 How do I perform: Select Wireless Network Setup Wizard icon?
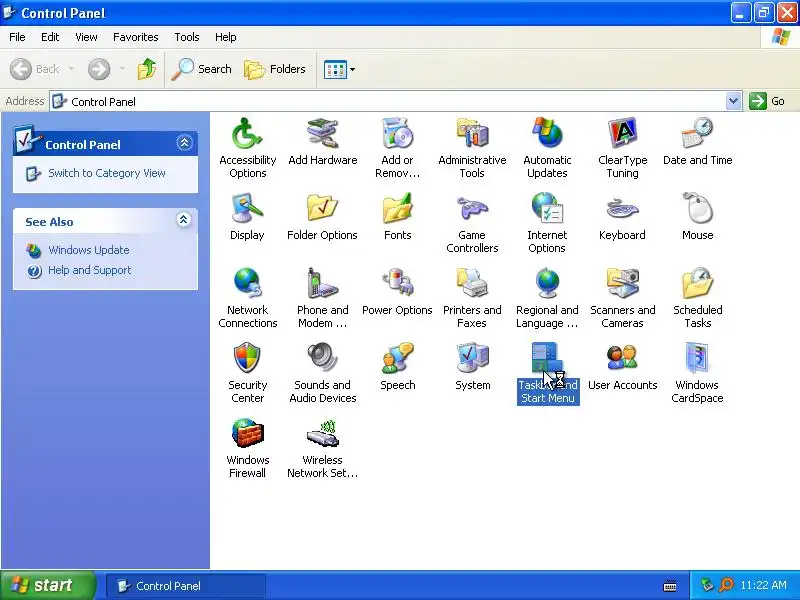(322, 433)
